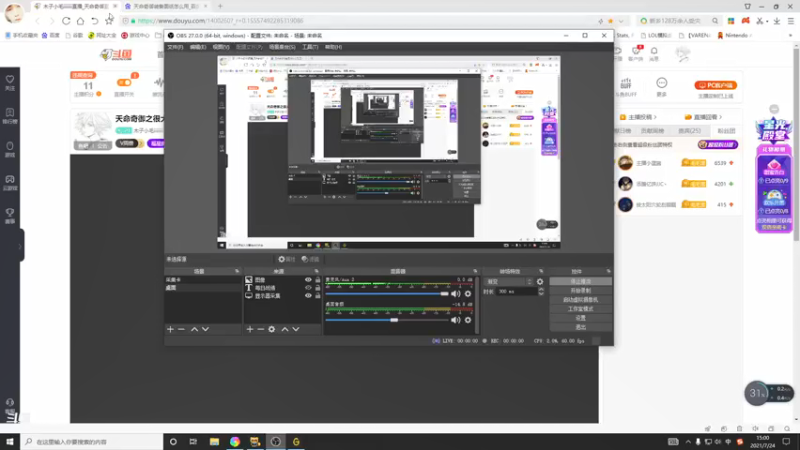Click the more (…) circle icon on Douyu

tap(662, 83)
